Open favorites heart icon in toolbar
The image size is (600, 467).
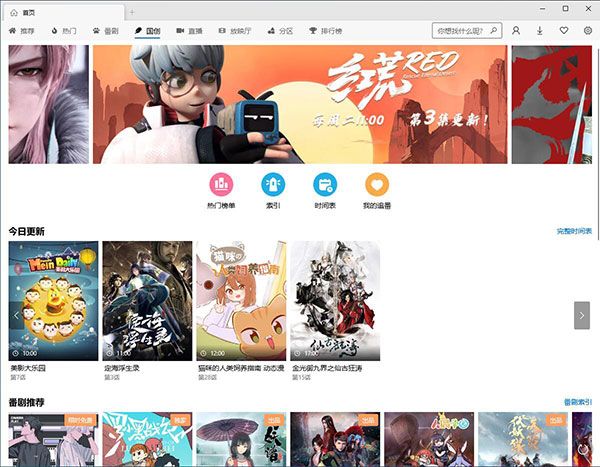click(x=564, y=30)
